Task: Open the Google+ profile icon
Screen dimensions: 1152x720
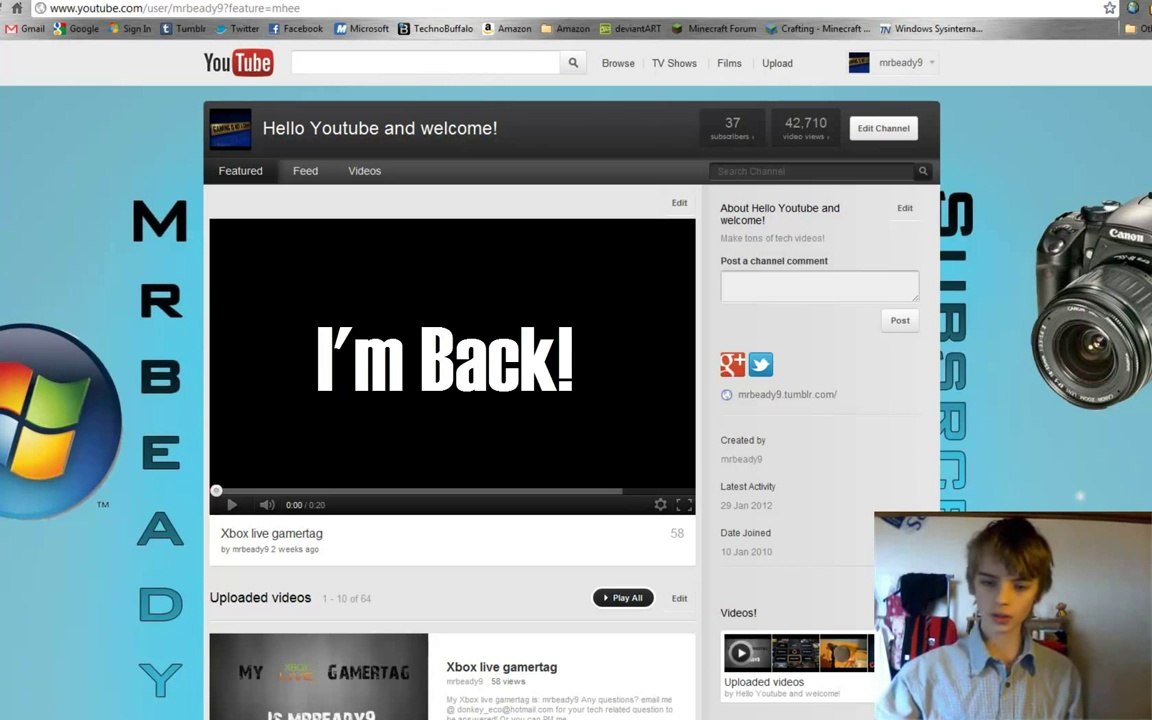Action: 732,364
